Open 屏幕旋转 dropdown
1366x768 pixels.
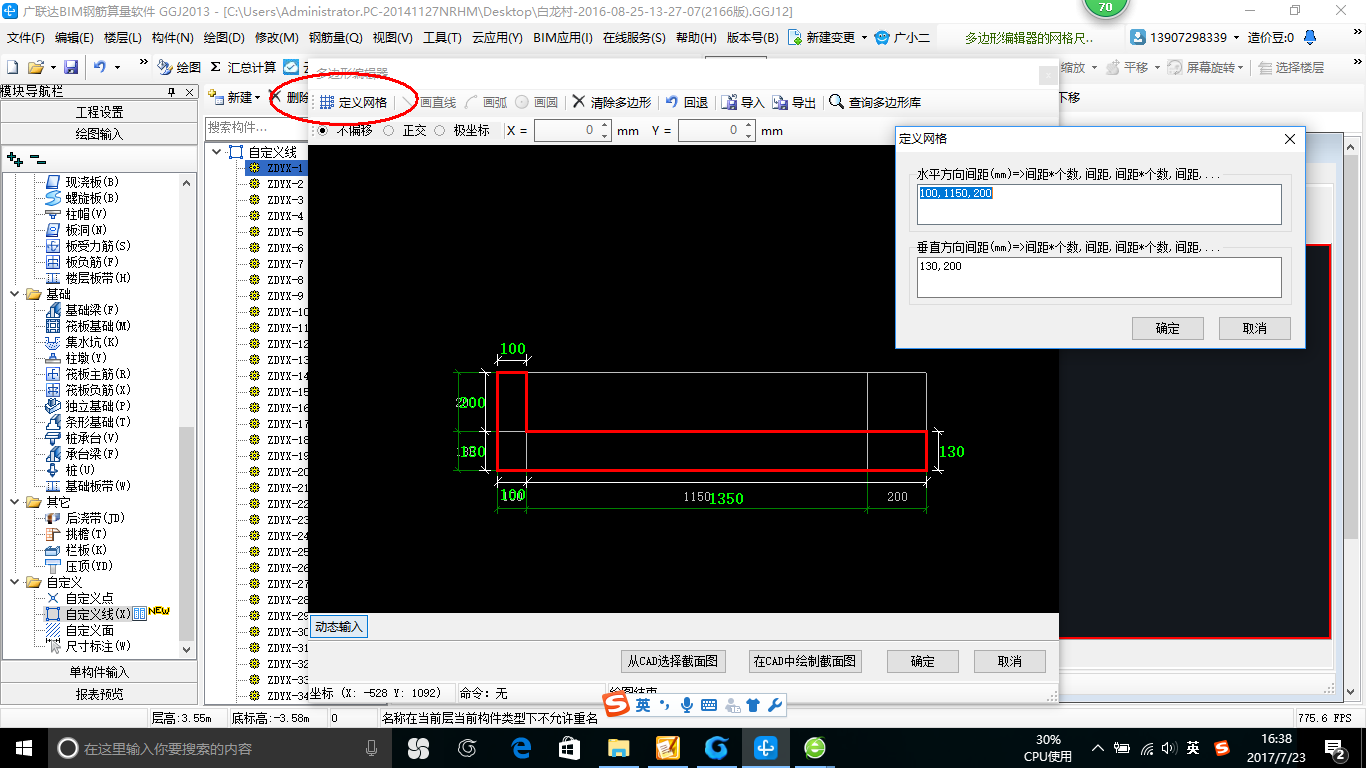point(1241,67)
